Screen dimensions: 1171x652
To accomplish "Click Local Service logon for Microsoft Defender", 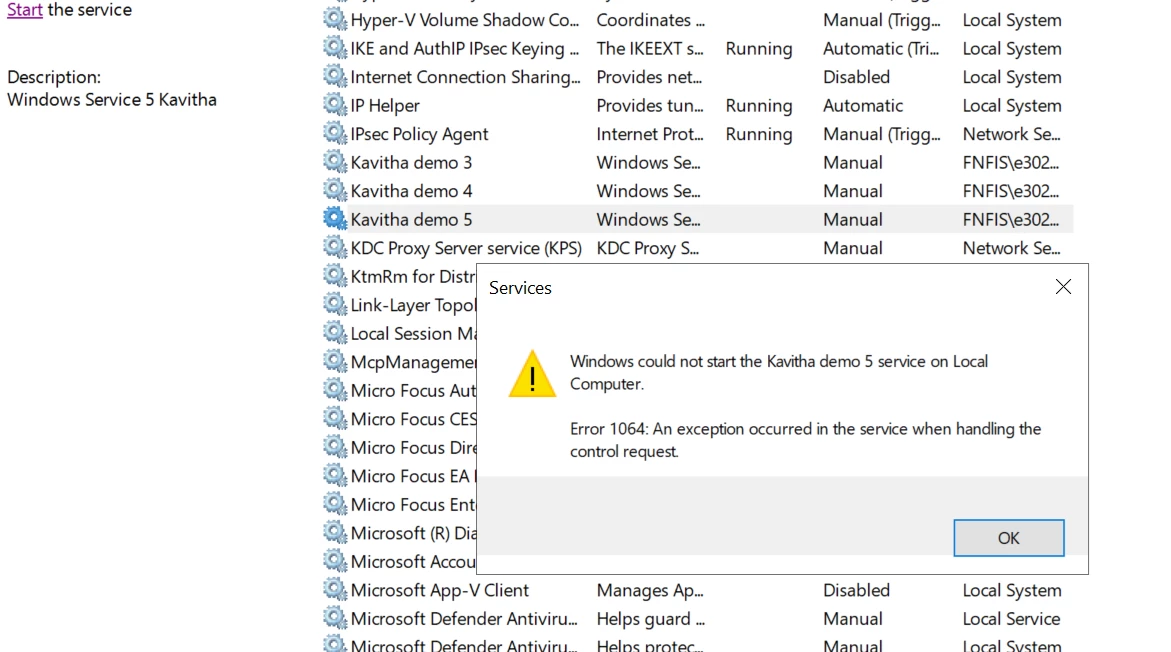I will (1011, 618).
